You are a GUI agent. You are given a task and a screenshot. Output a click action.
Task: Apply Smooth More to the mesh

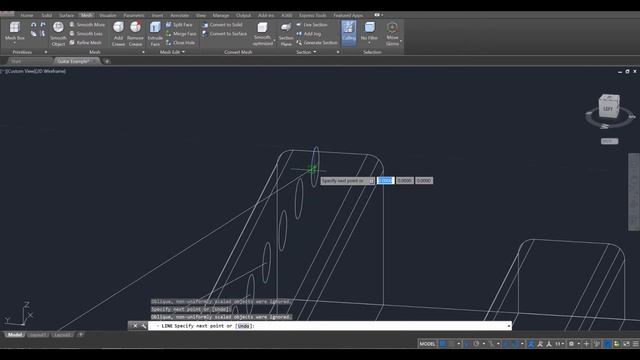(87, 25)
